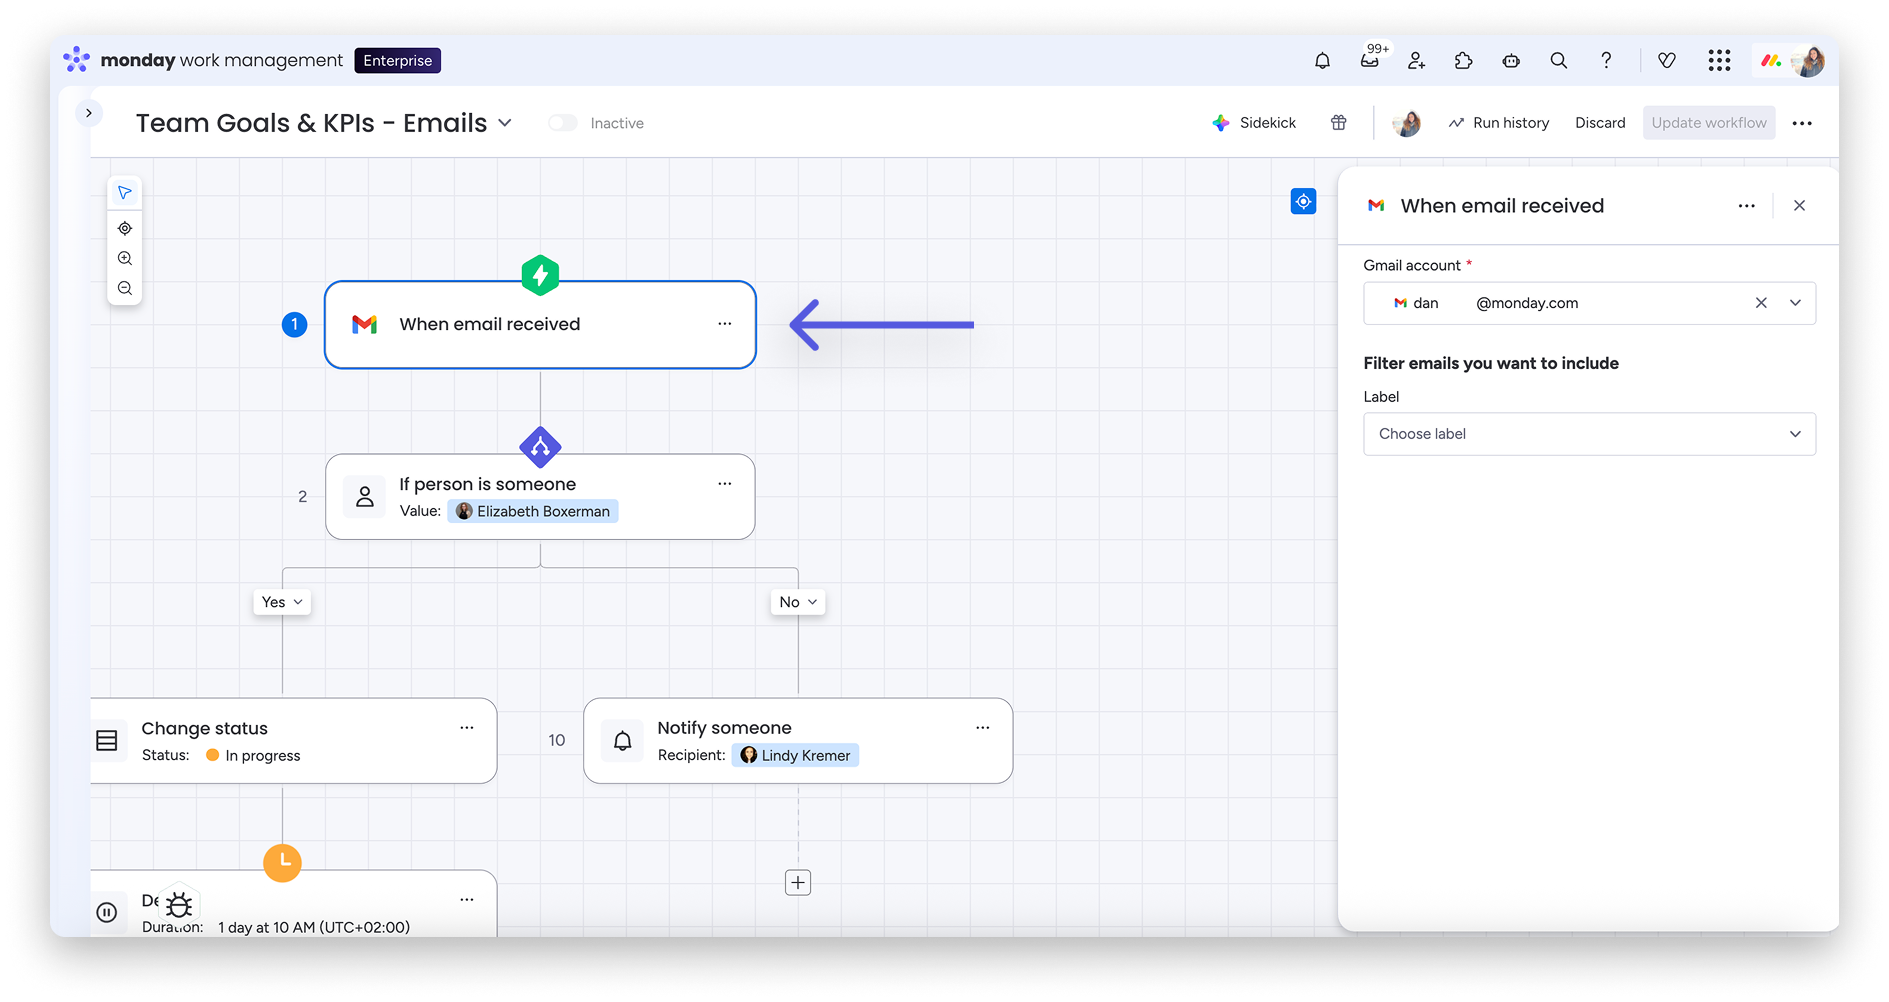Open the Team Goals & KPIs title dropdown
Screen dimensions: 1889x1002
(505, 123)
